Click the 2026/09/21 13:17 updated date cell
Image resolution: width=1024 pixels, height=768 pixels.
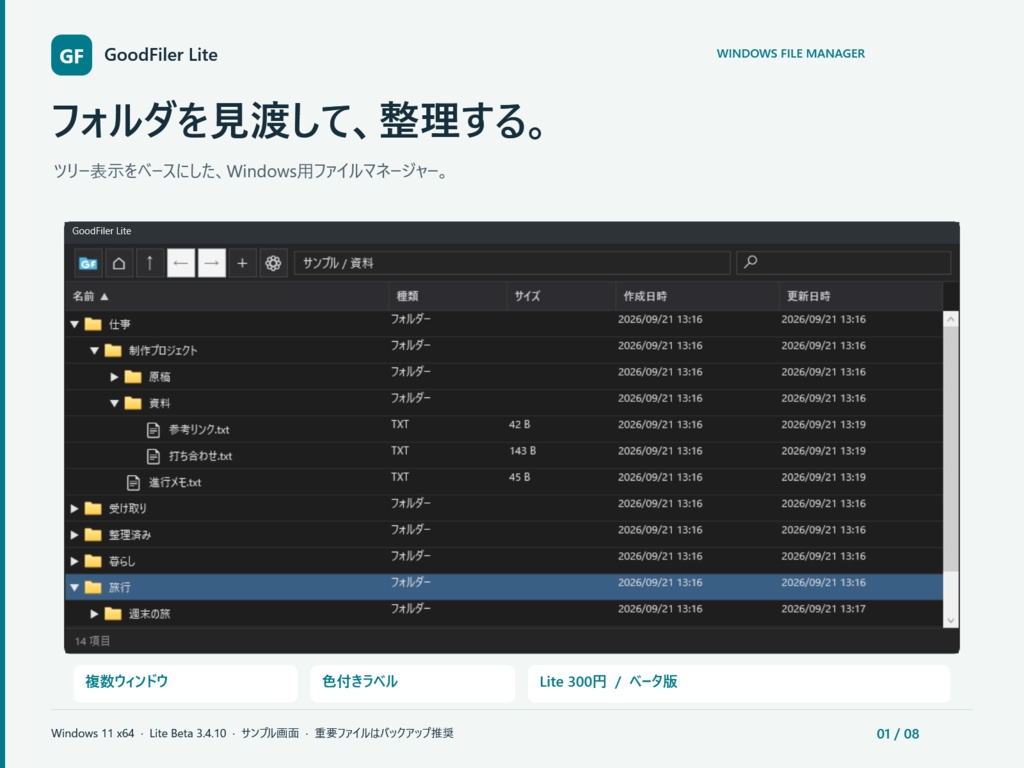824,609
